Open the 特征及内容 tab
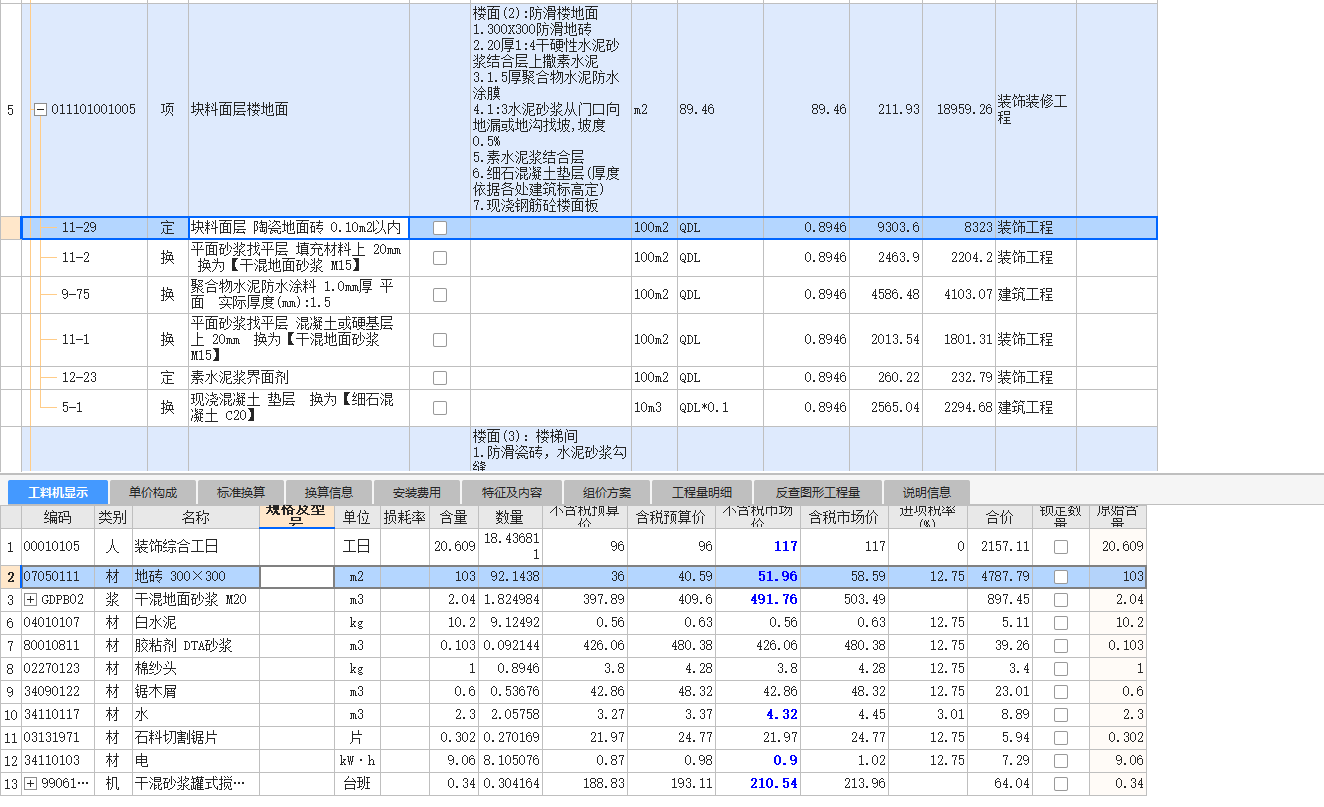The height and width of the screenshot is (807, 1324). (x=512, y=493)
